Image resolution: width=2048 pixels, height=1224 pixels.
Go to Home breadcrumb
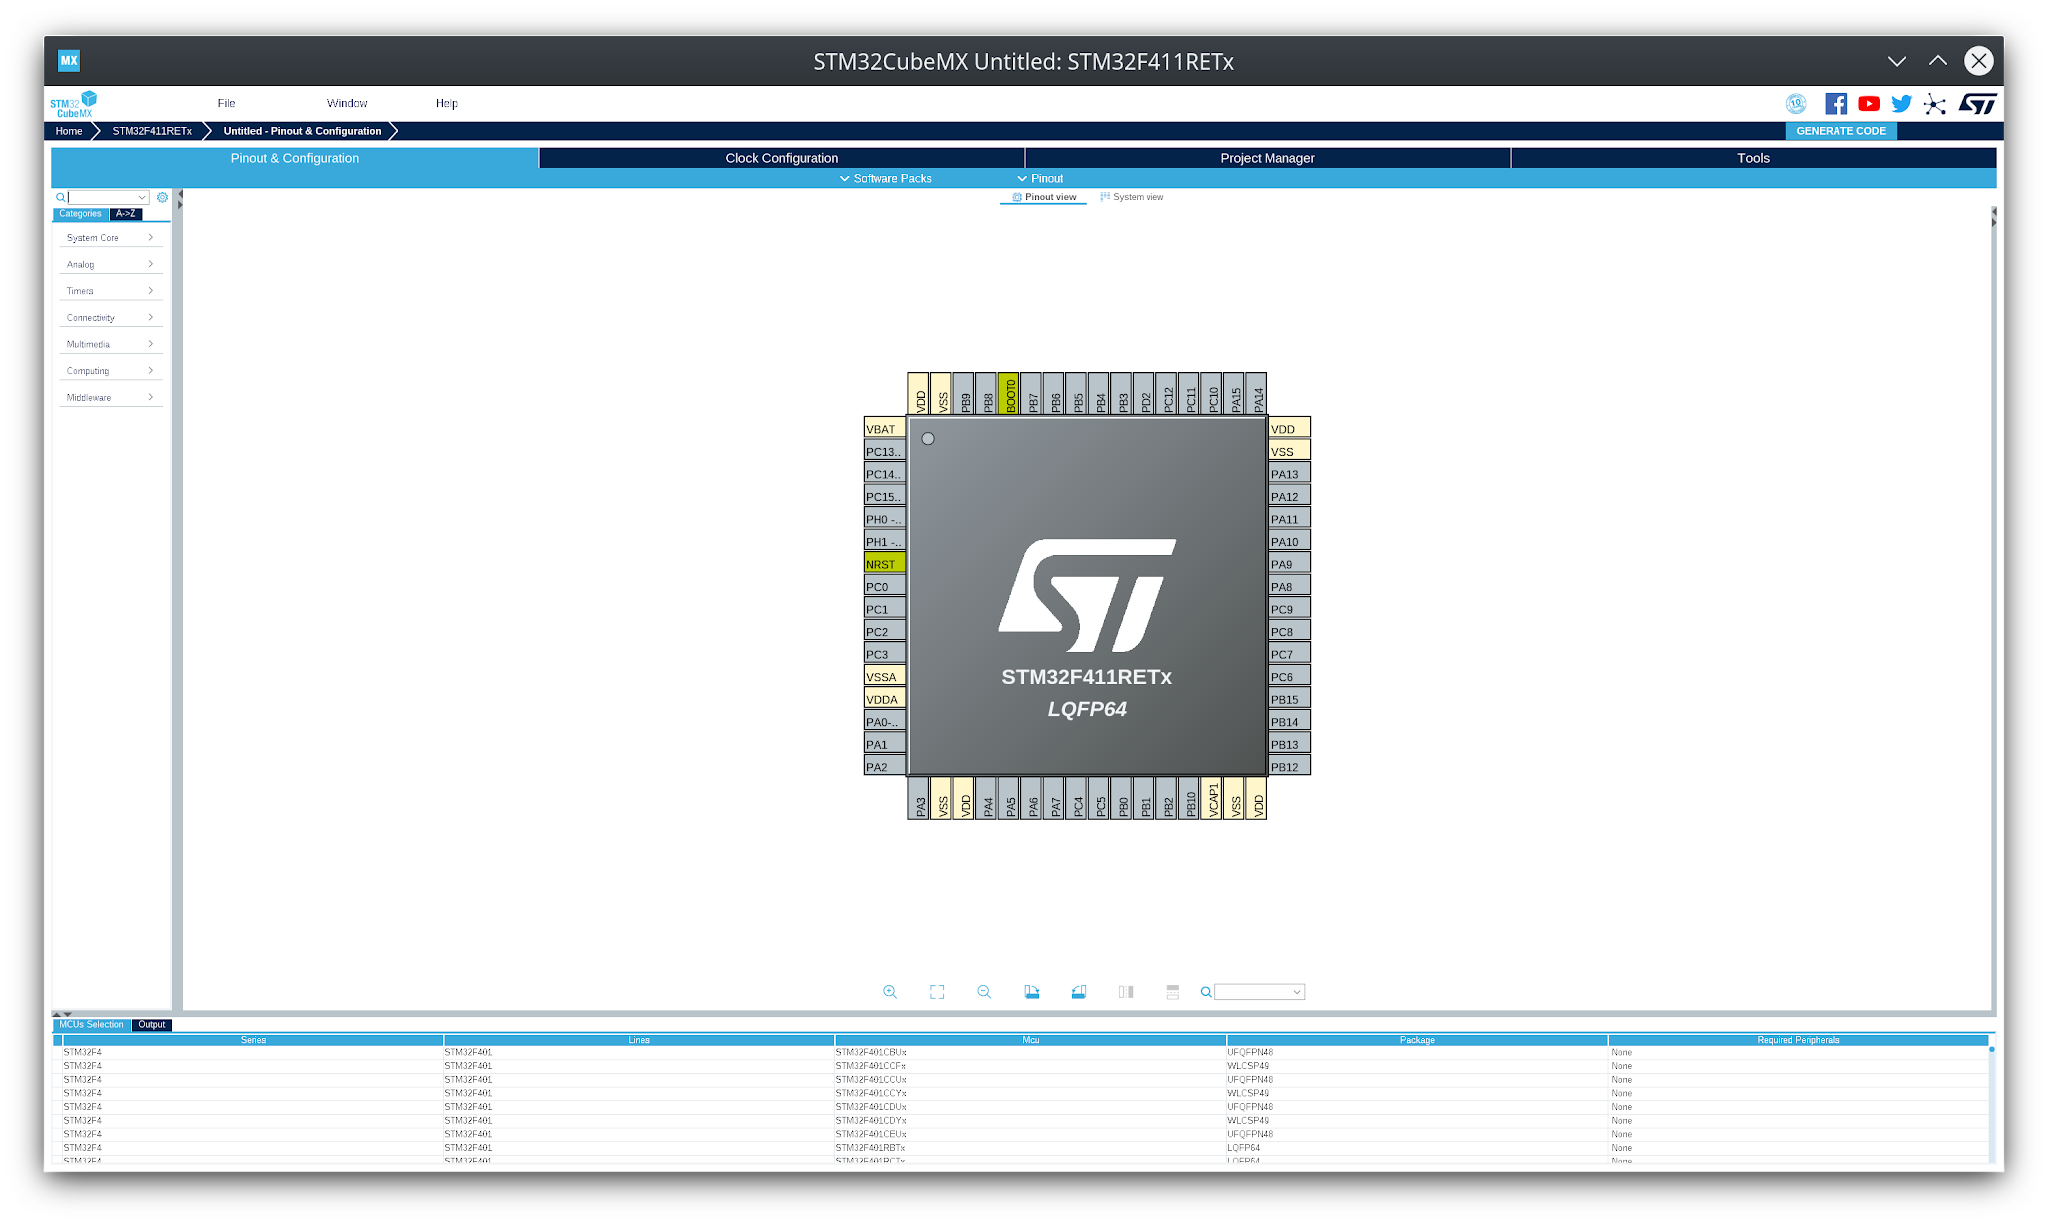point(69,131)
